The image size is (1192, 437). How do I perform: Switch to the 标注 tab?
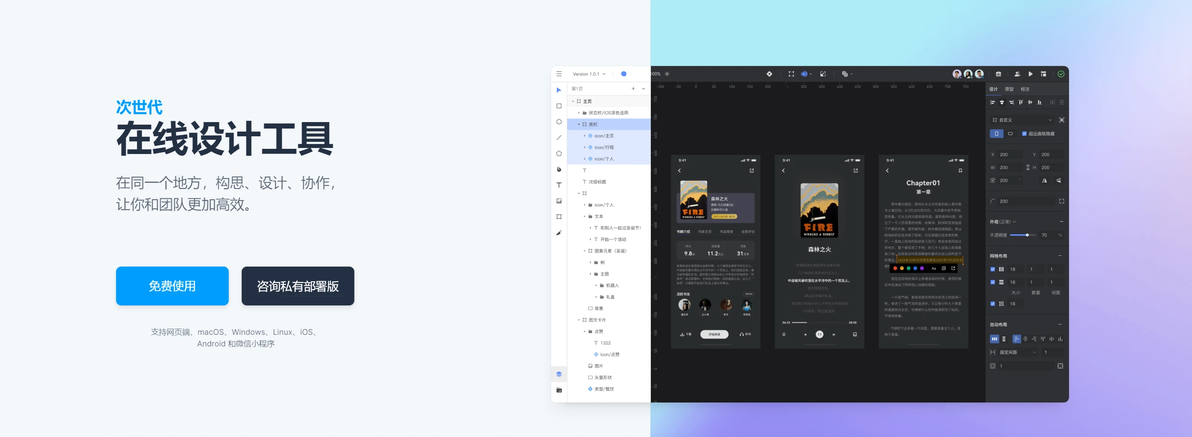point(1025,89)
